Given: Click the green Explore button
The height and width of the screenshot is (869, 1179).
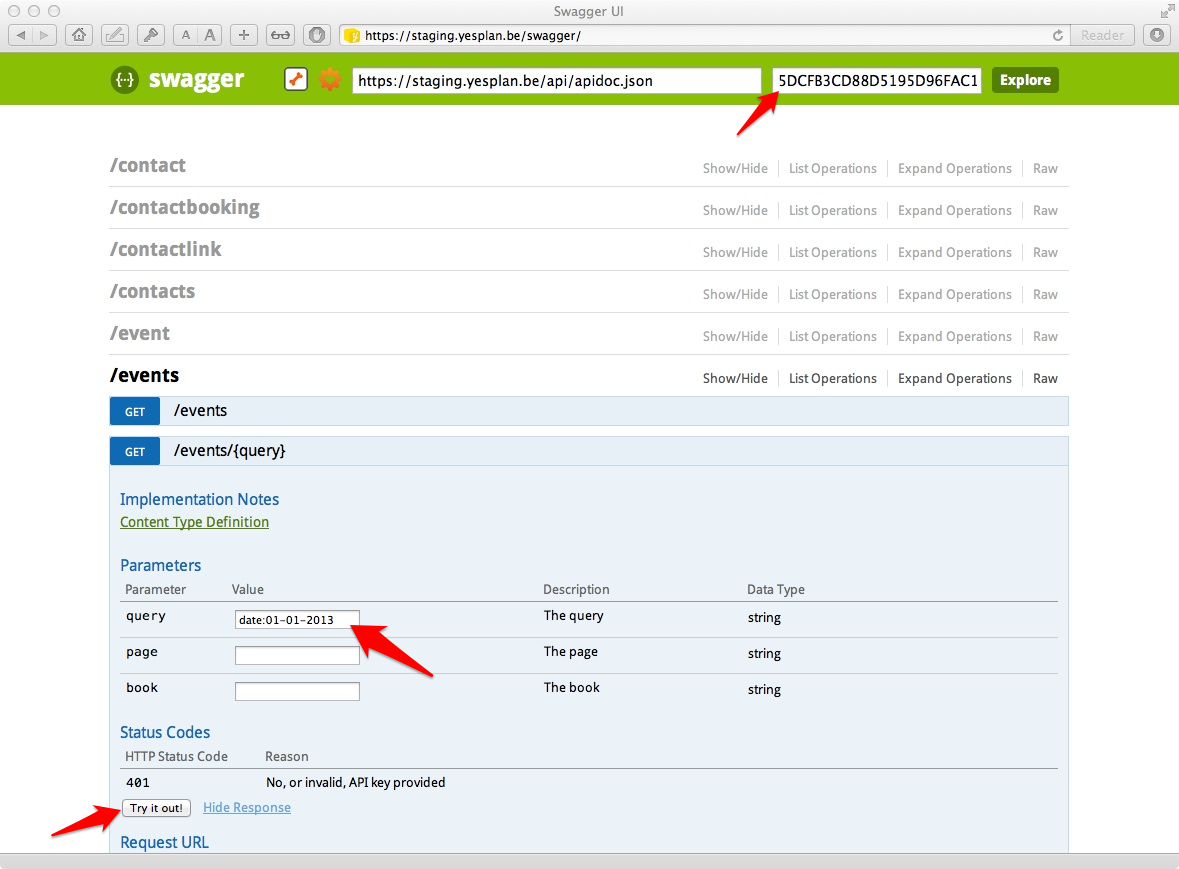Looking at the screenshot, I should click(x=1025, y=80).
